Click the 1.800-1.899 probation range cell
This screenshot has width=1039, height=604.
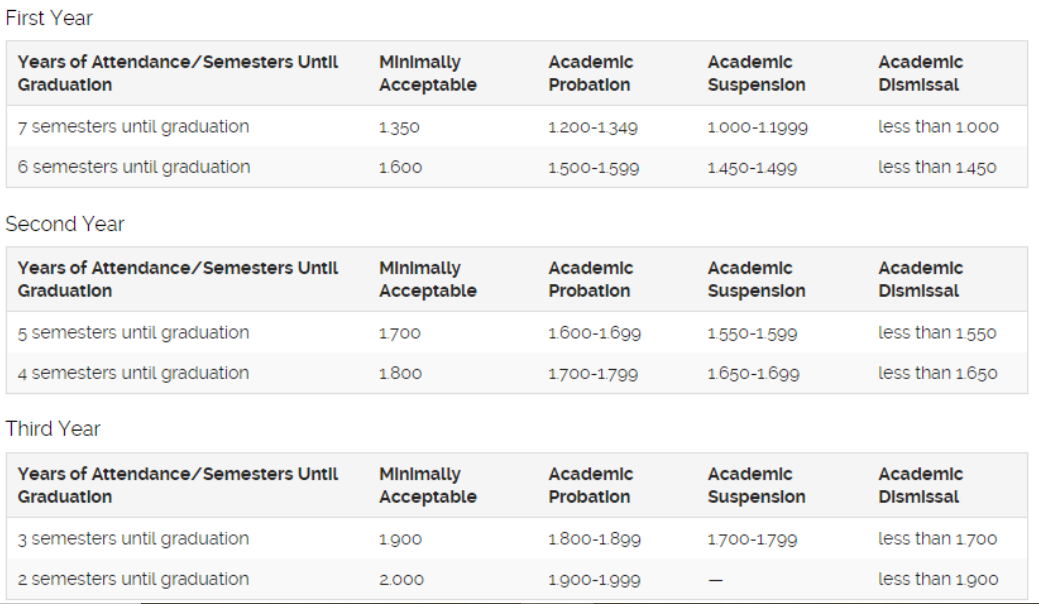click(594, 540)
